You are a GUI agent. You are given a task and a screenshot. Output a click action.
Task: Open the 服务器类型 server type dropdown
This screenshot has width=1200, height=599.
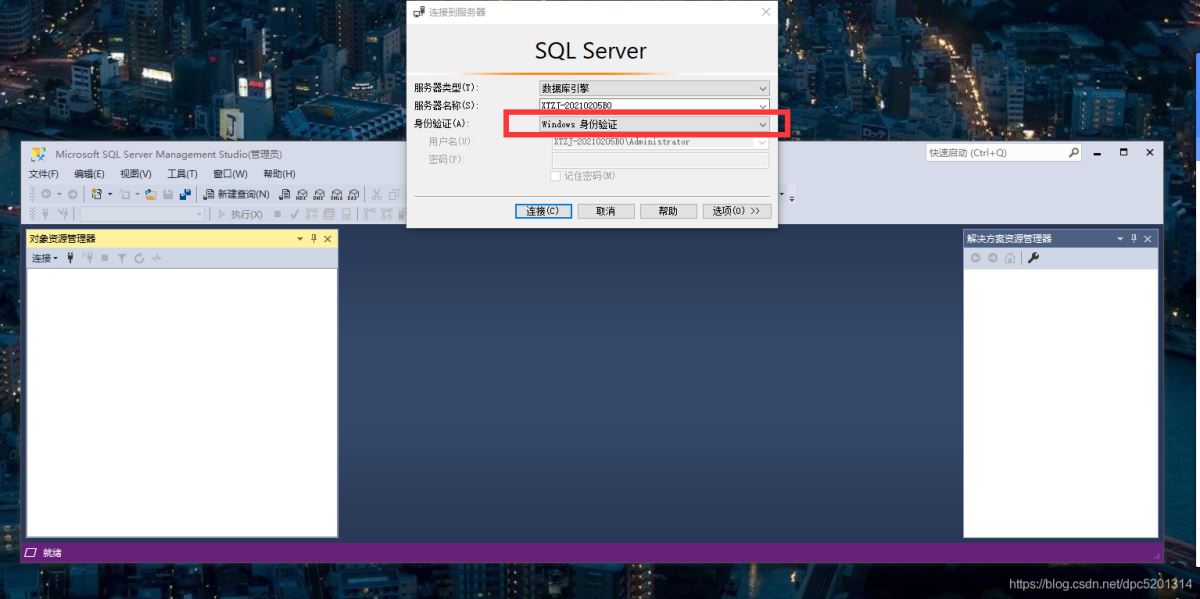pos(762,87)
